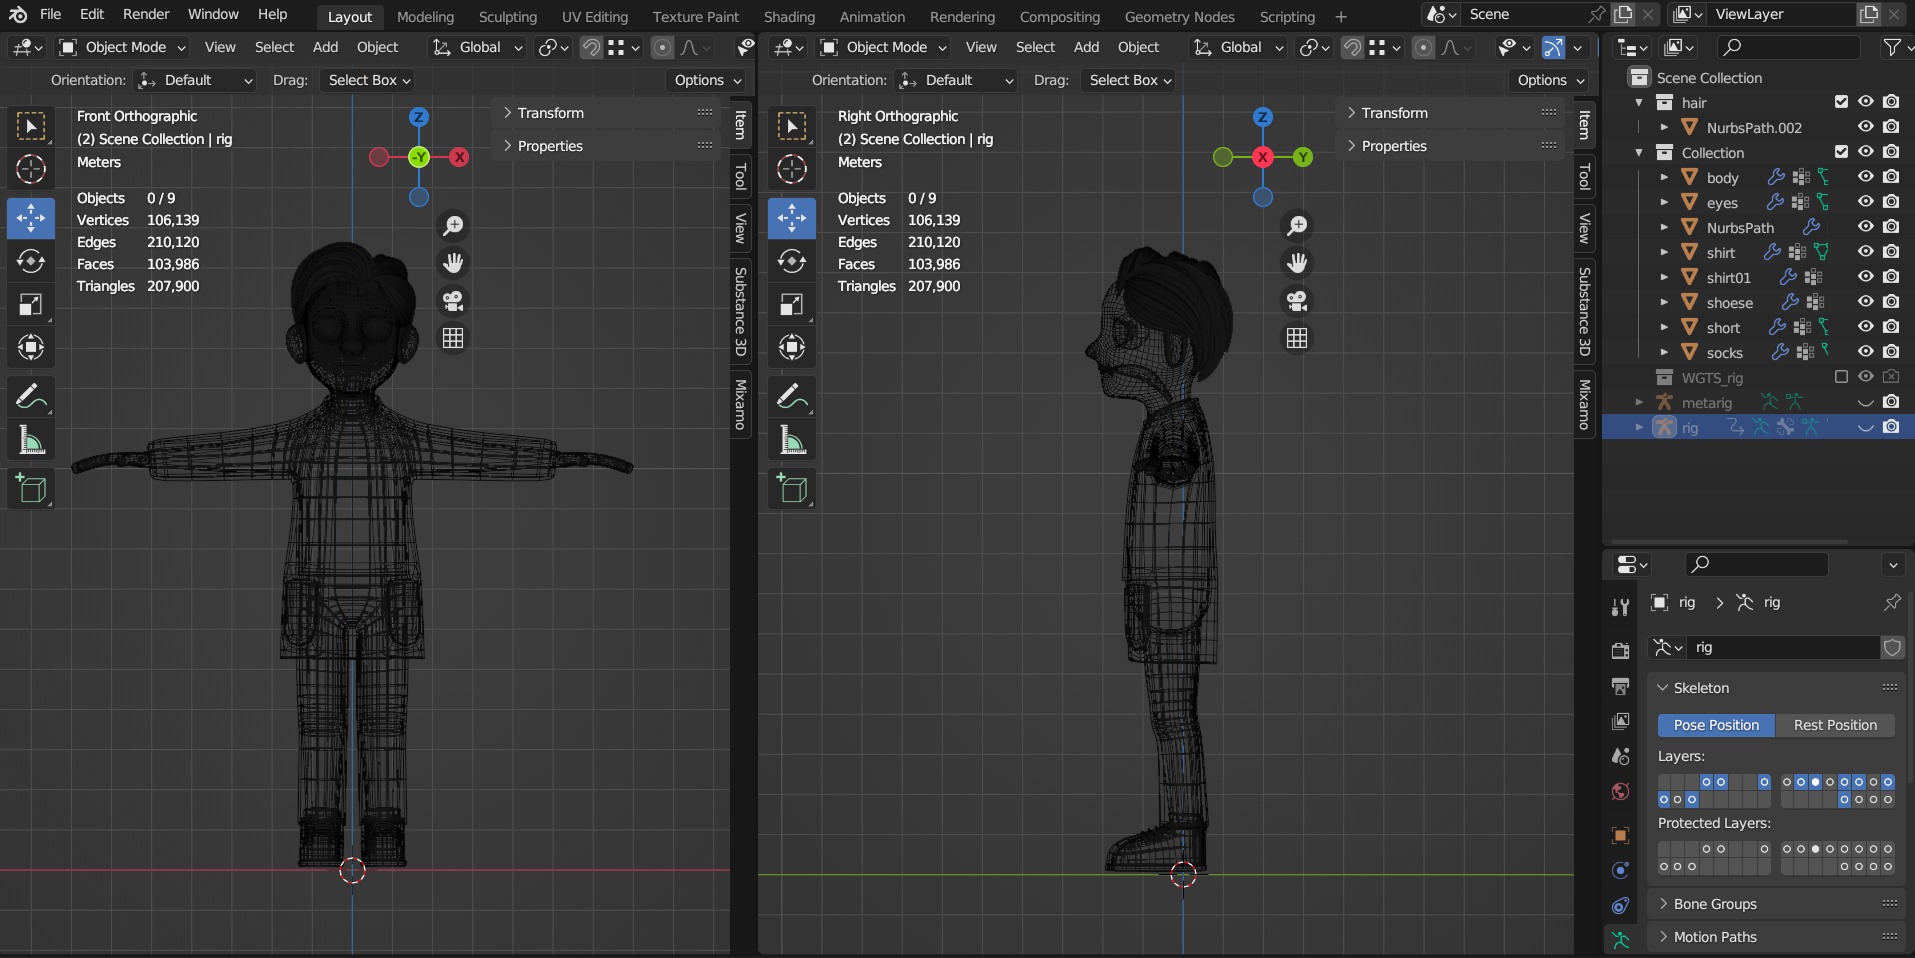Enable the WGTS_rig collection checkbox
Screen dimensions: 1915x958
point(1841,377)
